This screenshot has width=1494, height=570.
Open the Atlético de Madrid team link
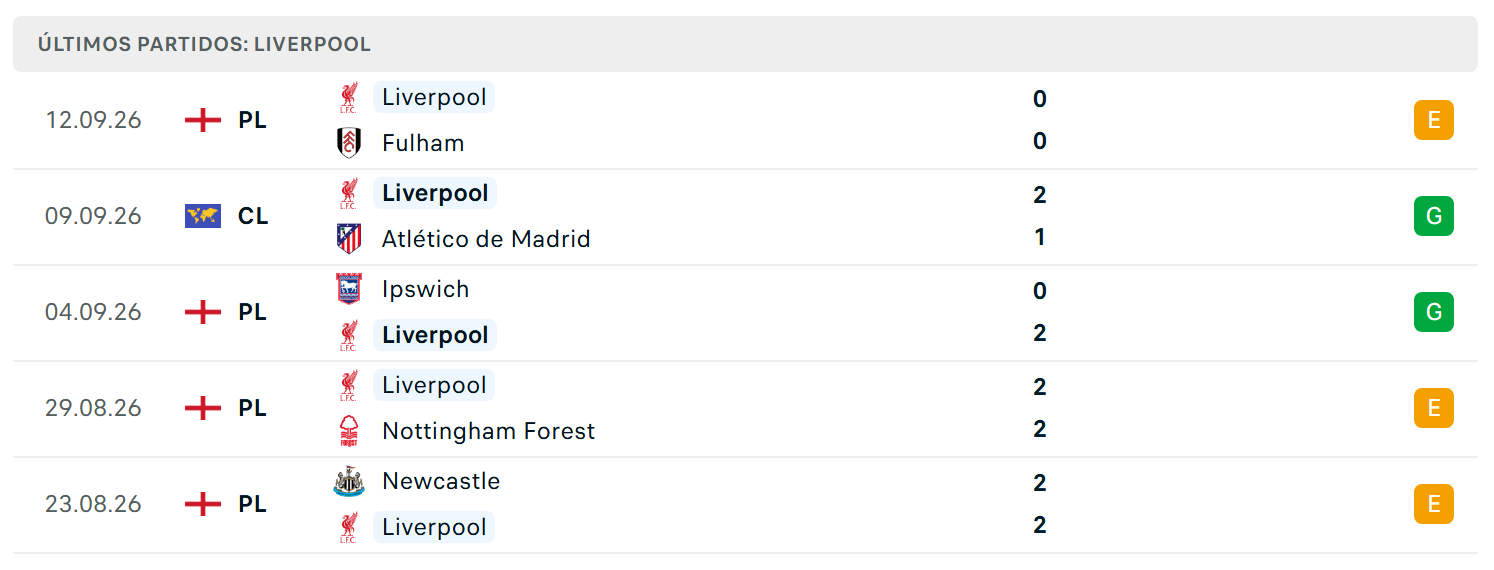point(486,239)
